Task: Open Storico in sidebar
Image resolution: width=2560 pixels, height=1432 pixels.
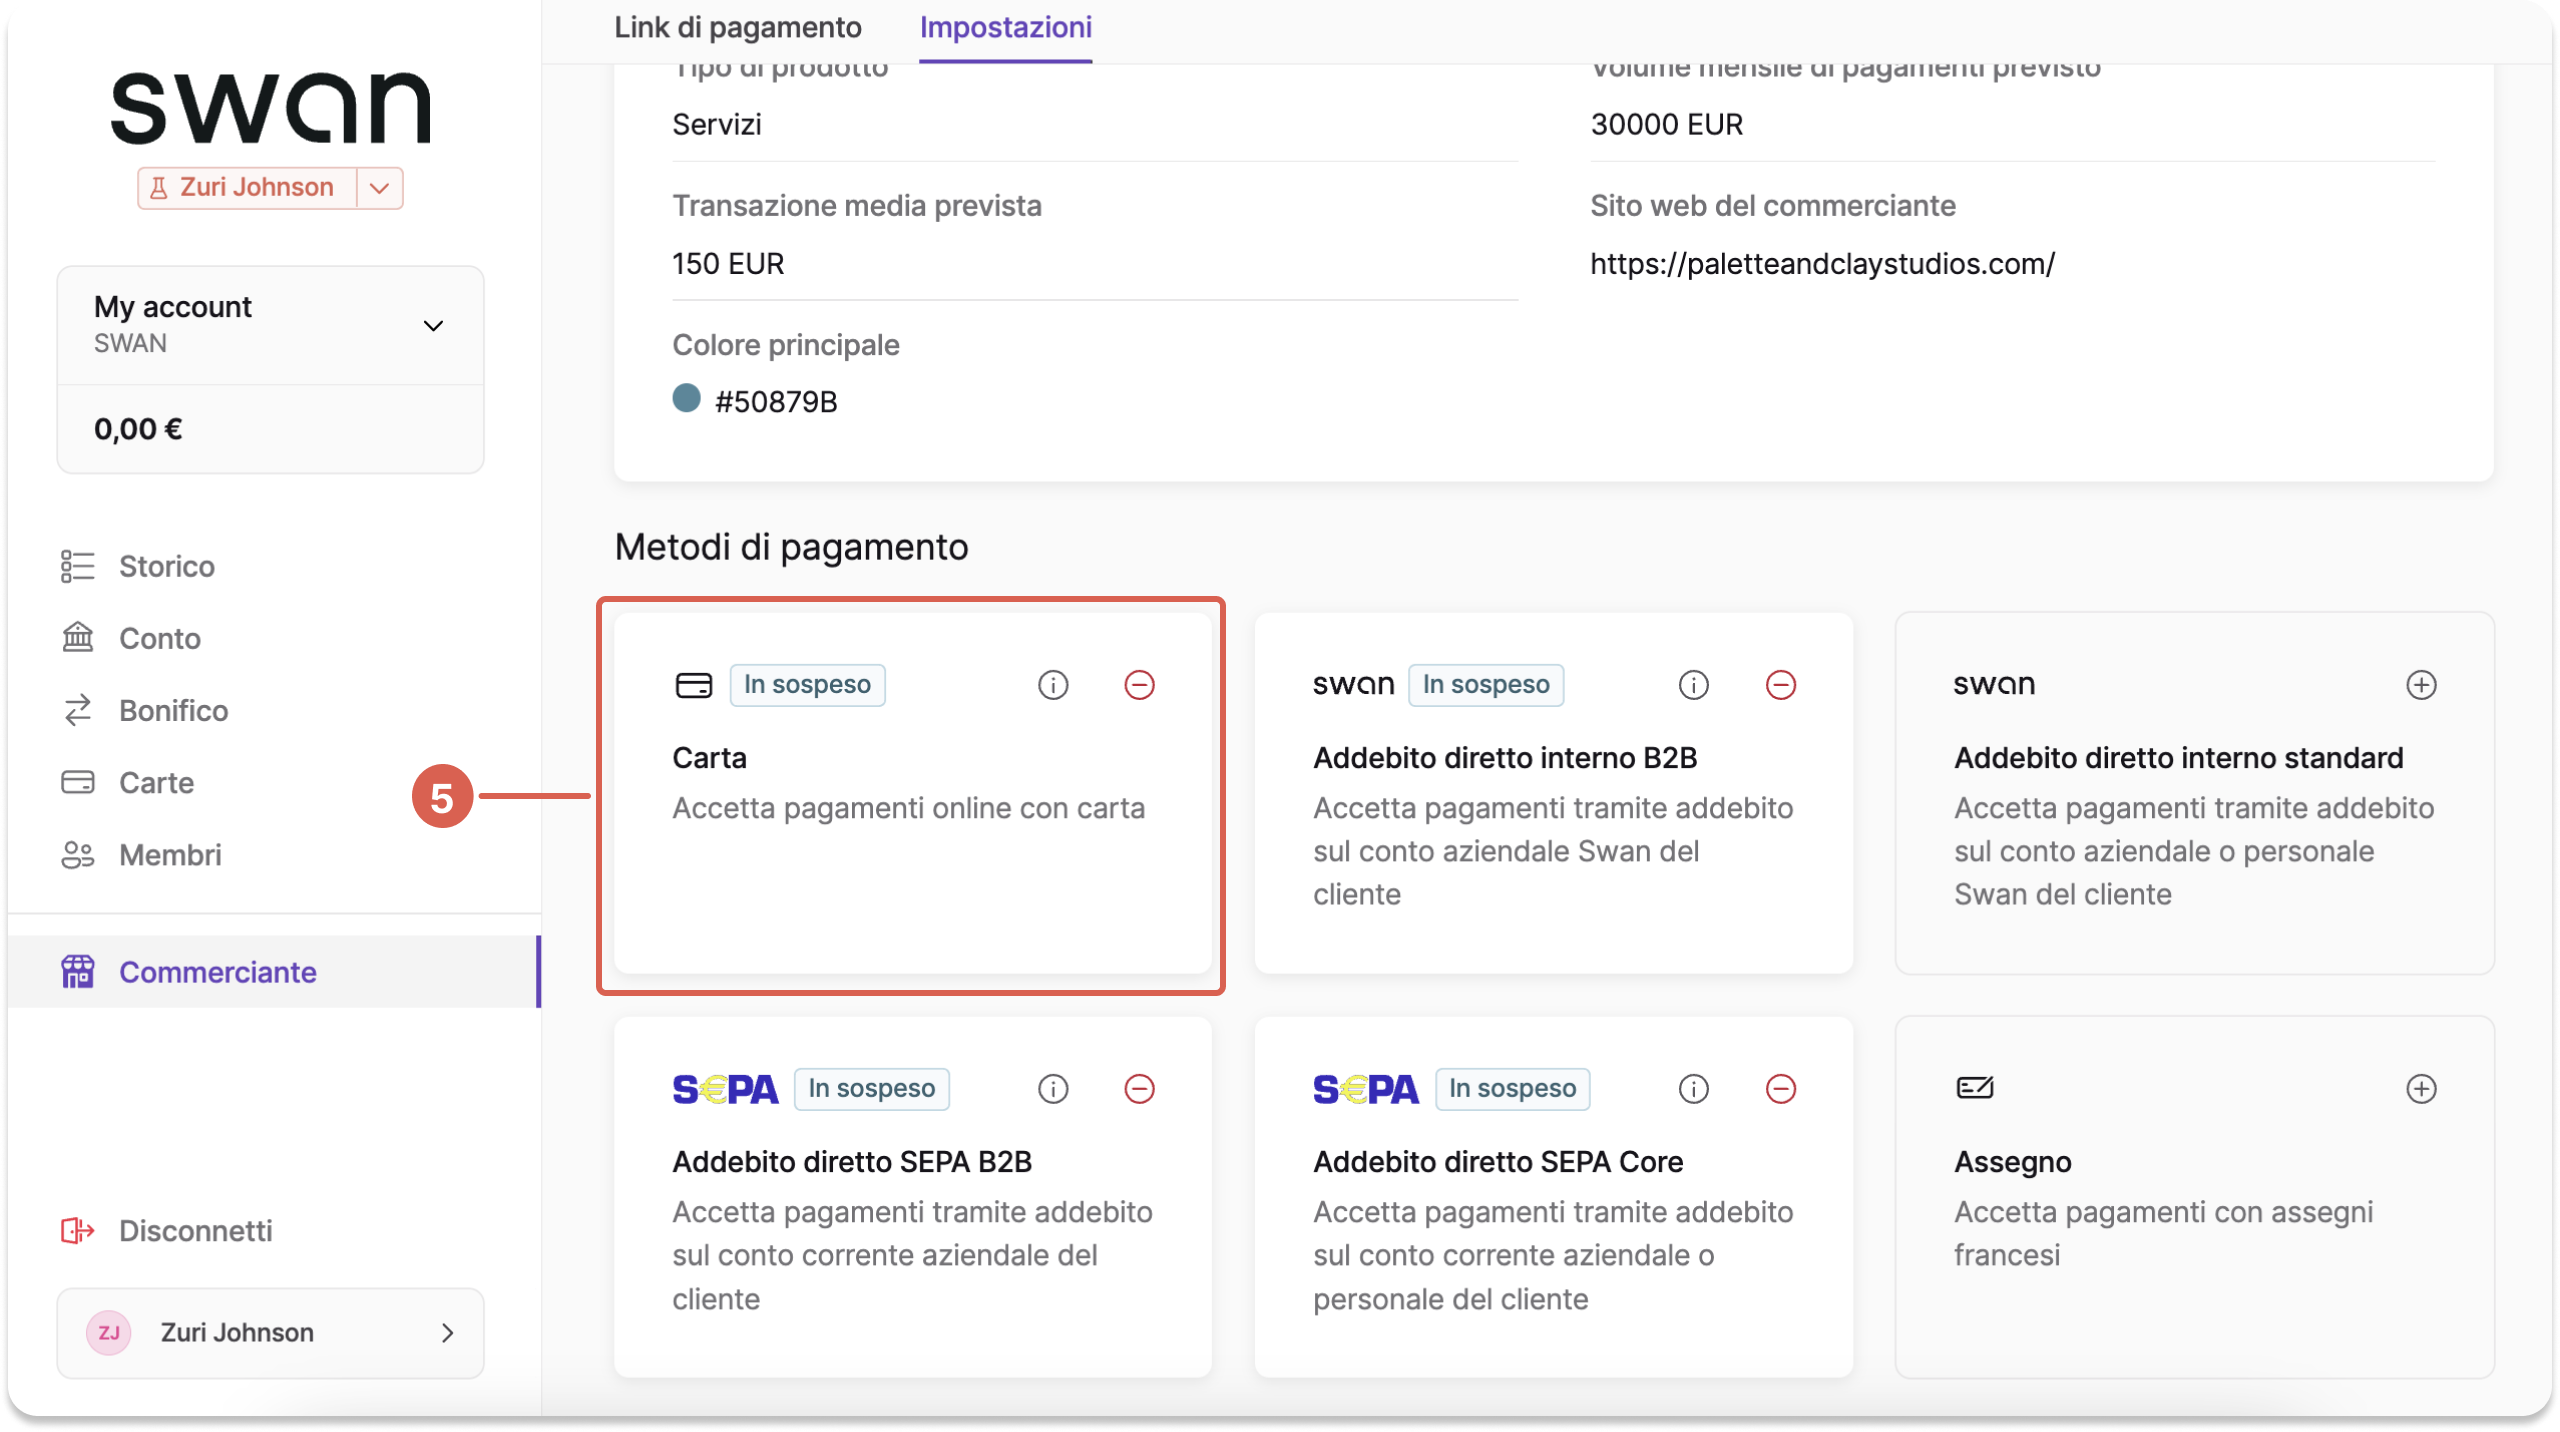Action: coord(166,566)
